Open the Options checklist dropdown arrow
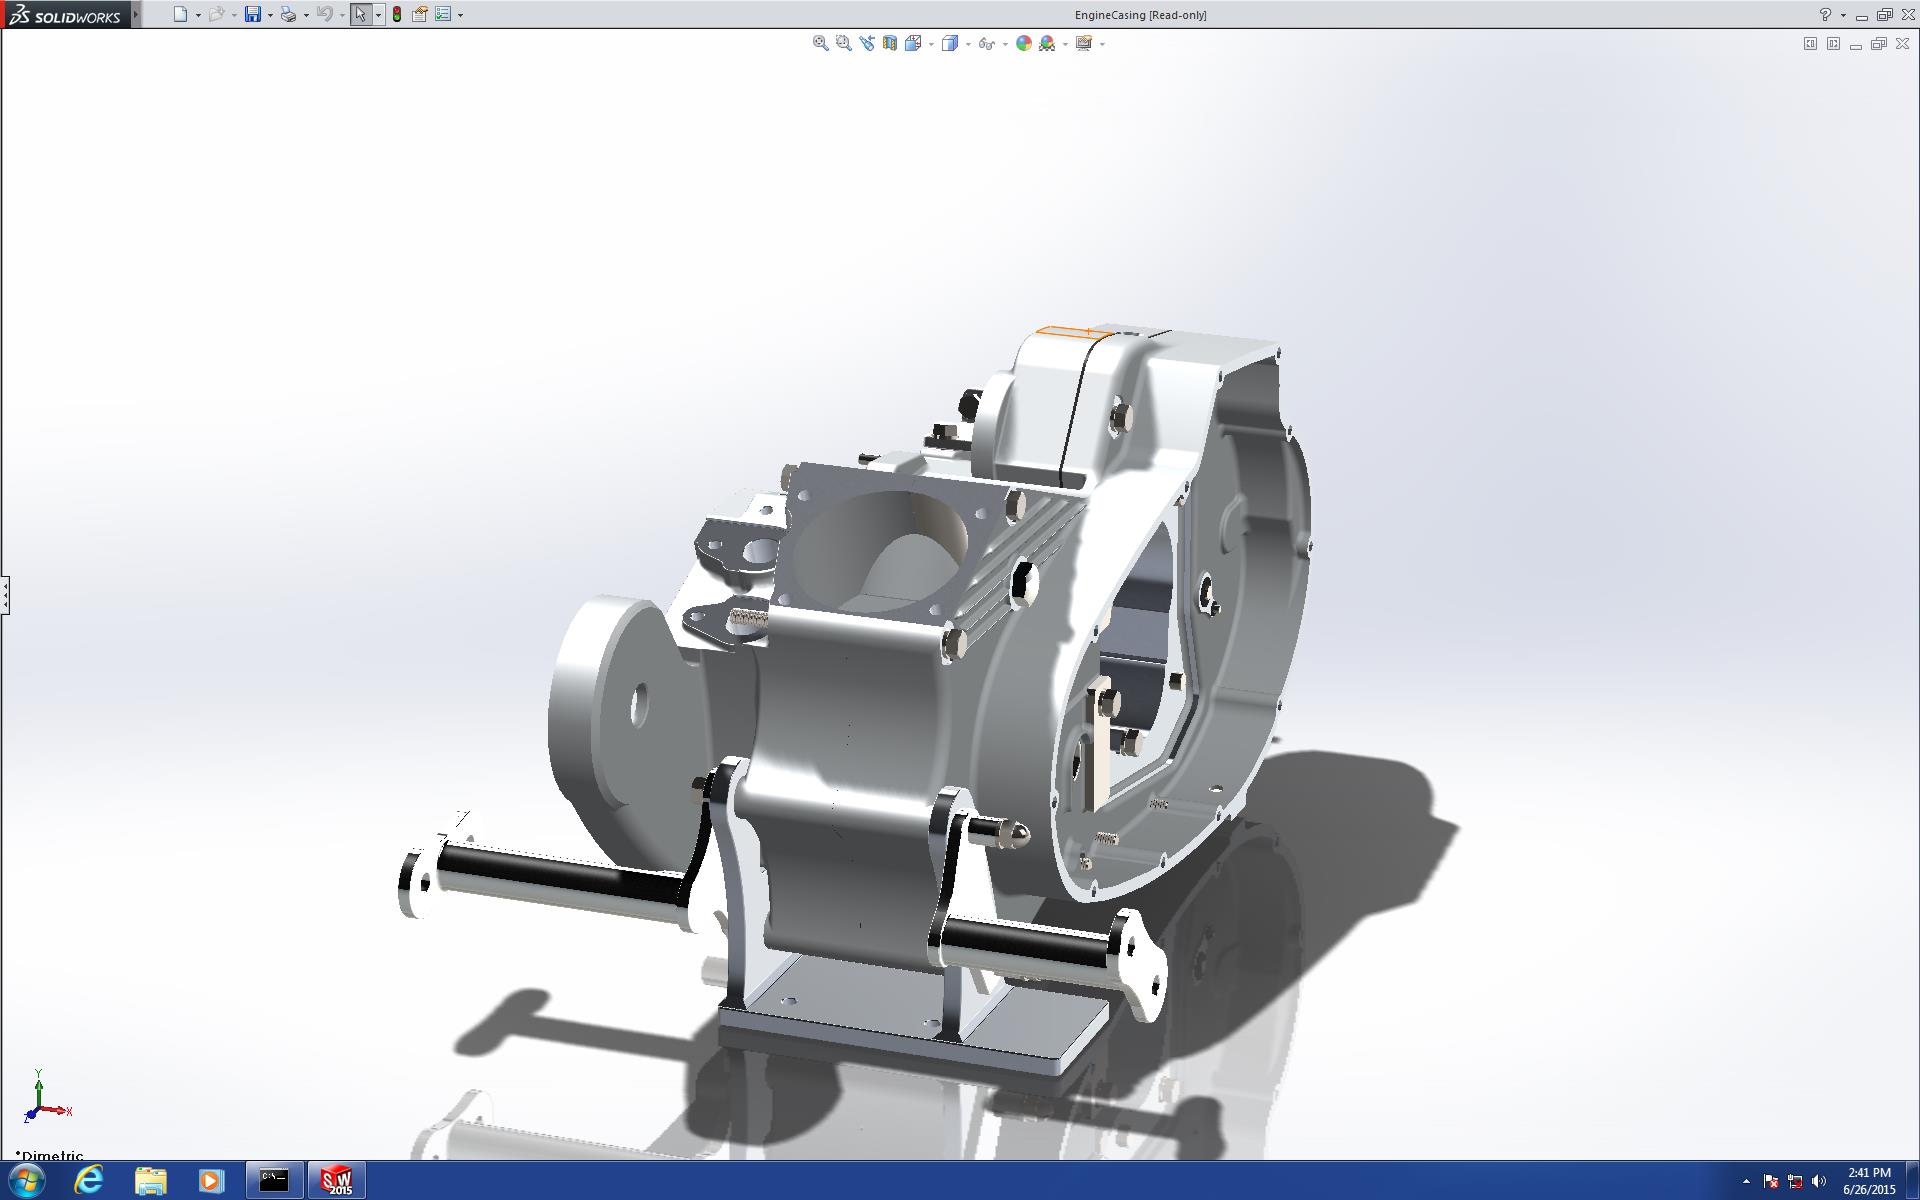This screenshot has width=1920, height=1200. (460, 15)
